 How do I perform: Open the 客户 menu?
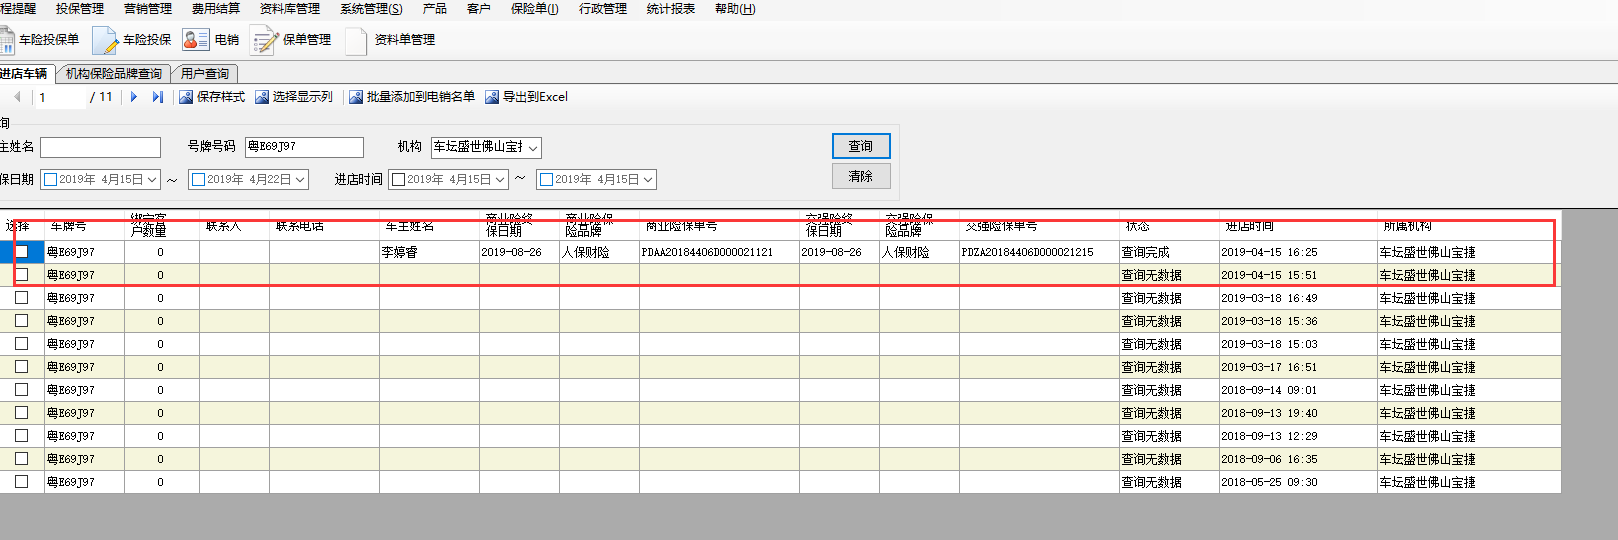[479, 9]
